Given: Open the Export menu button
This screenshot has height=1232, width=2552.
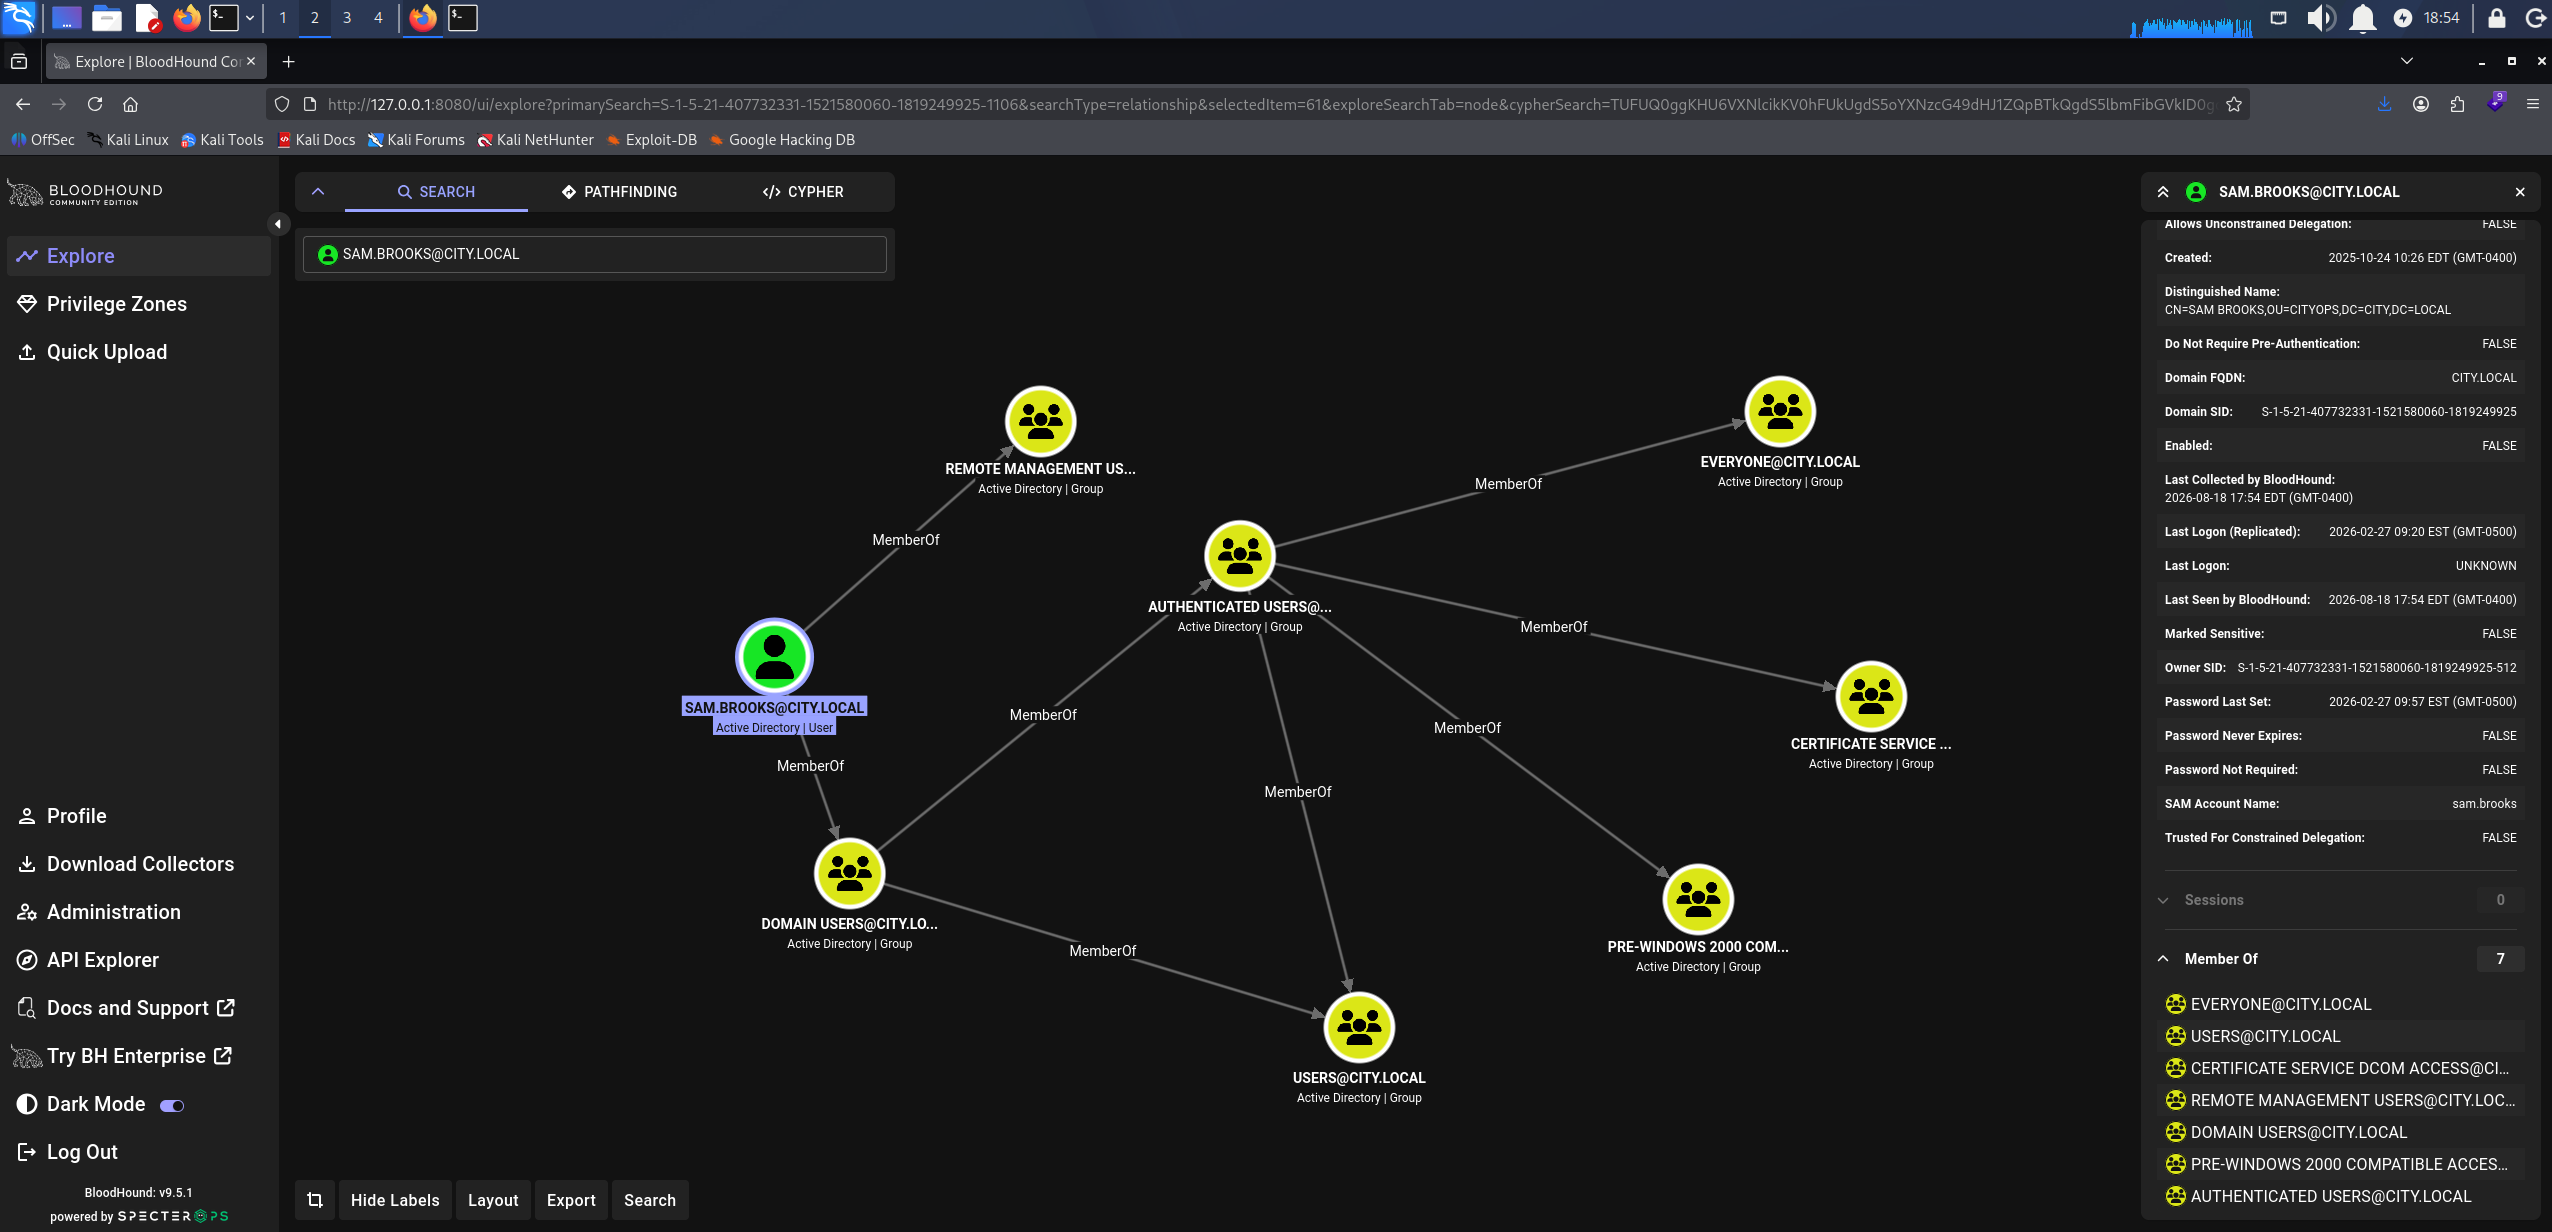Looking at the screenshot, I should (x=571, y=1200).
